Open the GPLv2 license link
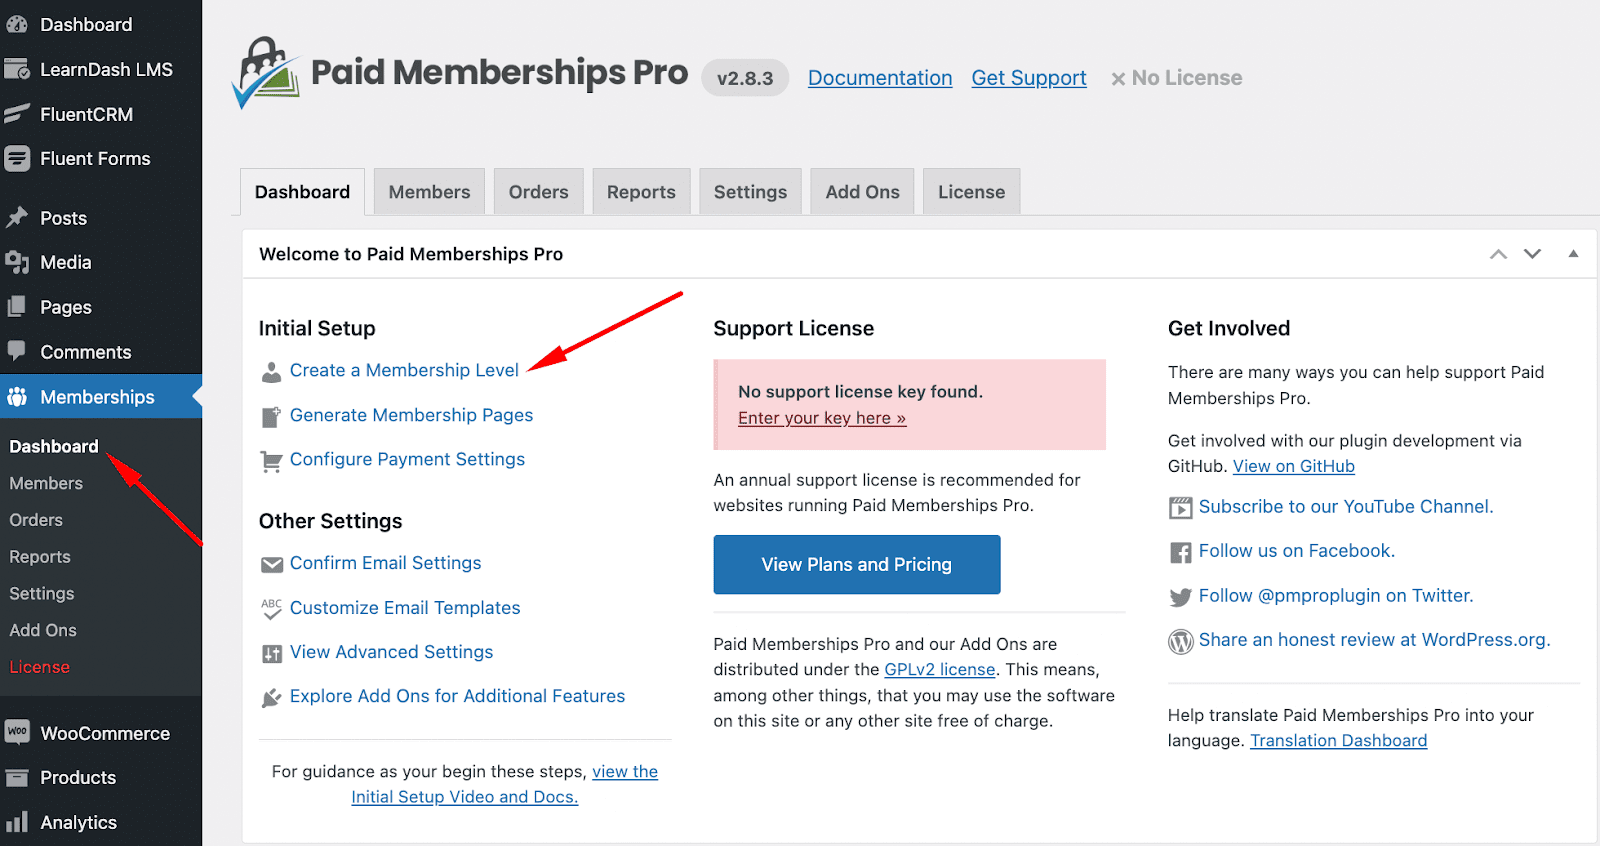 point(940,670)
